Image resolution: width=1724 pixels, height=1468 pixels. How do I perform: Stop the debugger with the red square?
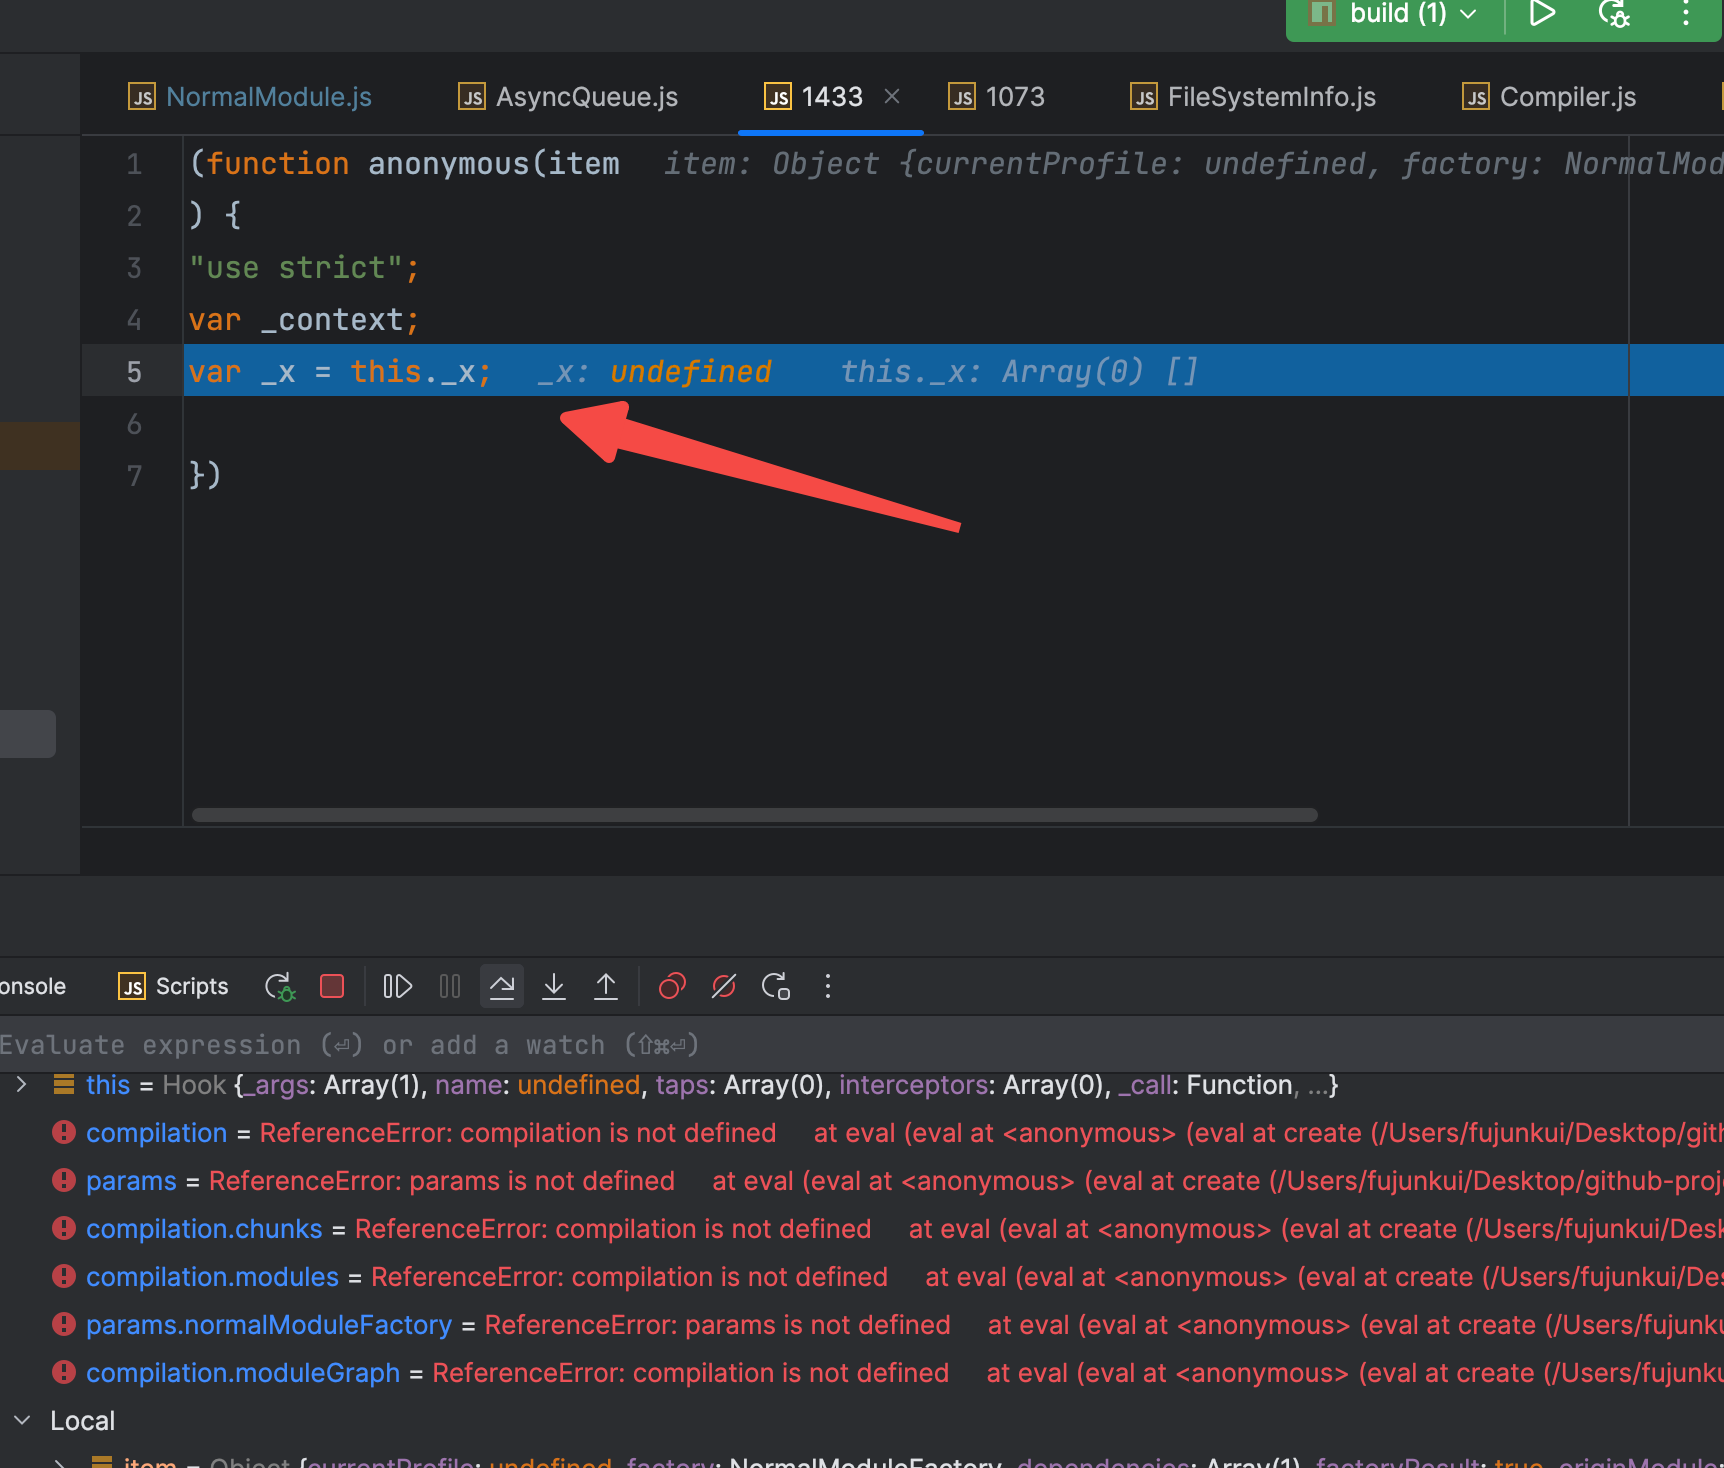(332, 987)
